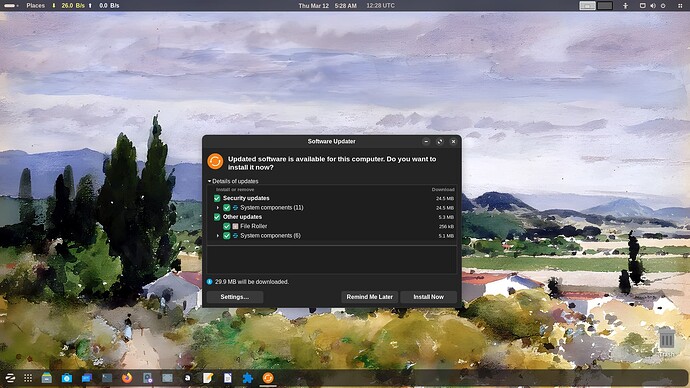690x388 pixels.
Task: Switch to the second workspace thumbnail
Action: pyautogui.click(x=605, y=6)
